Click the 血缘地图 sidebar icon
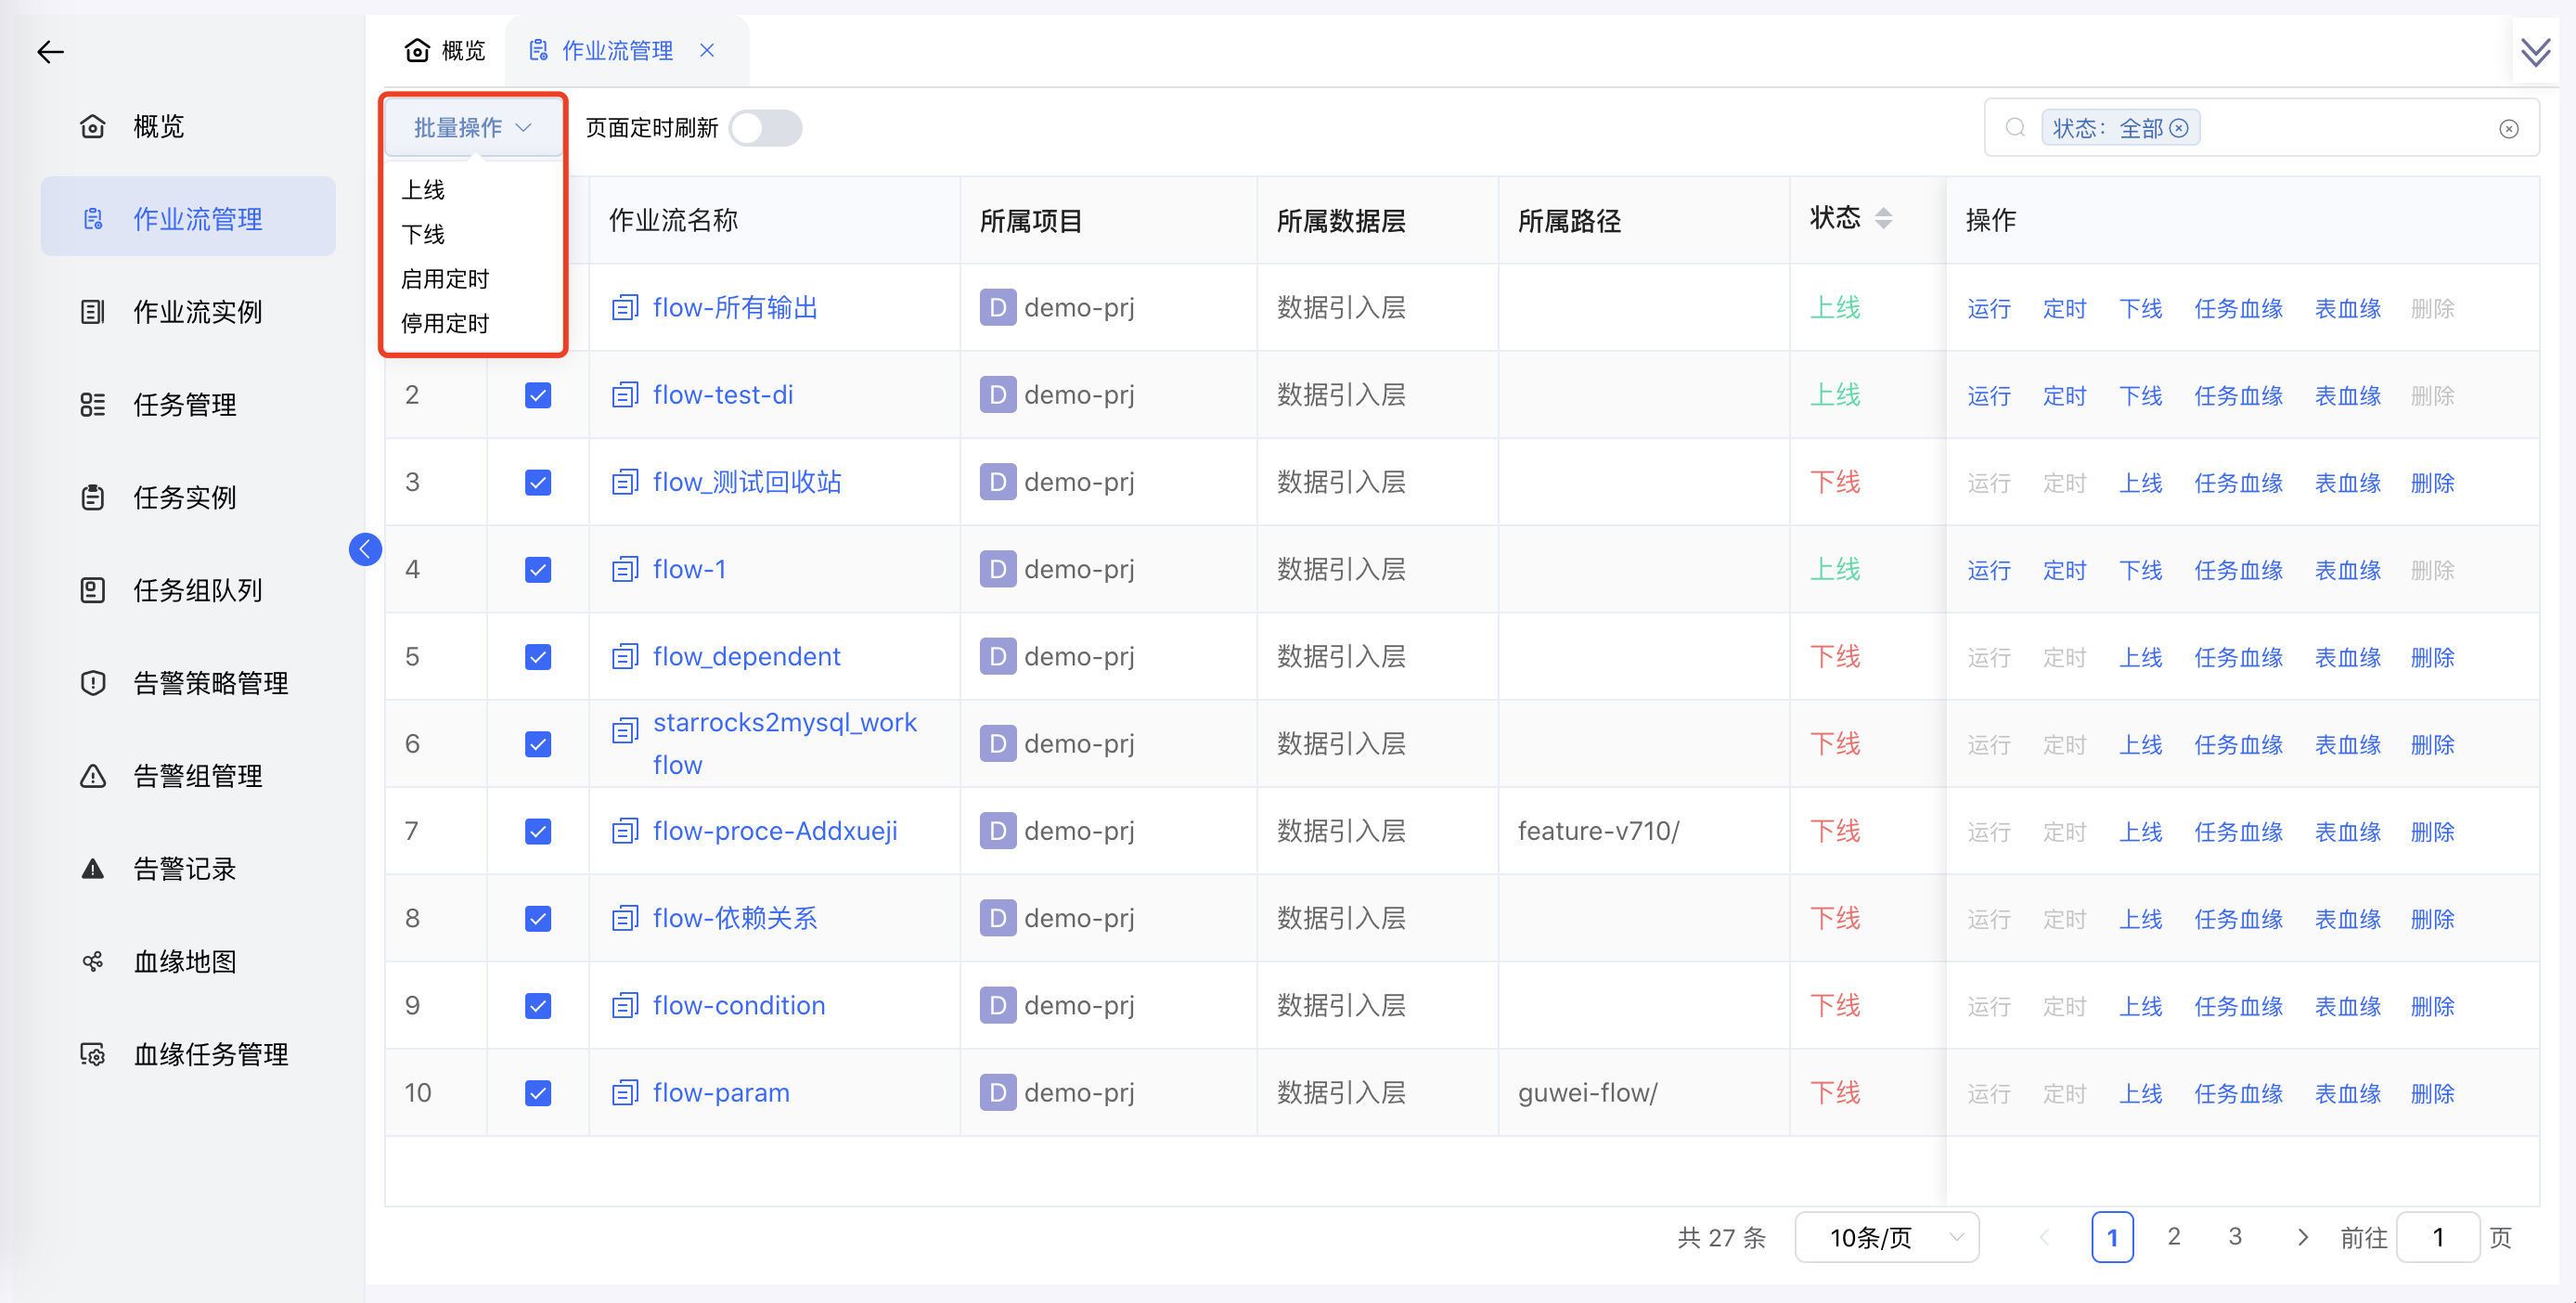Viewport: 2576px width, 1303px height. pyautogui.click(x=93, y=962)
